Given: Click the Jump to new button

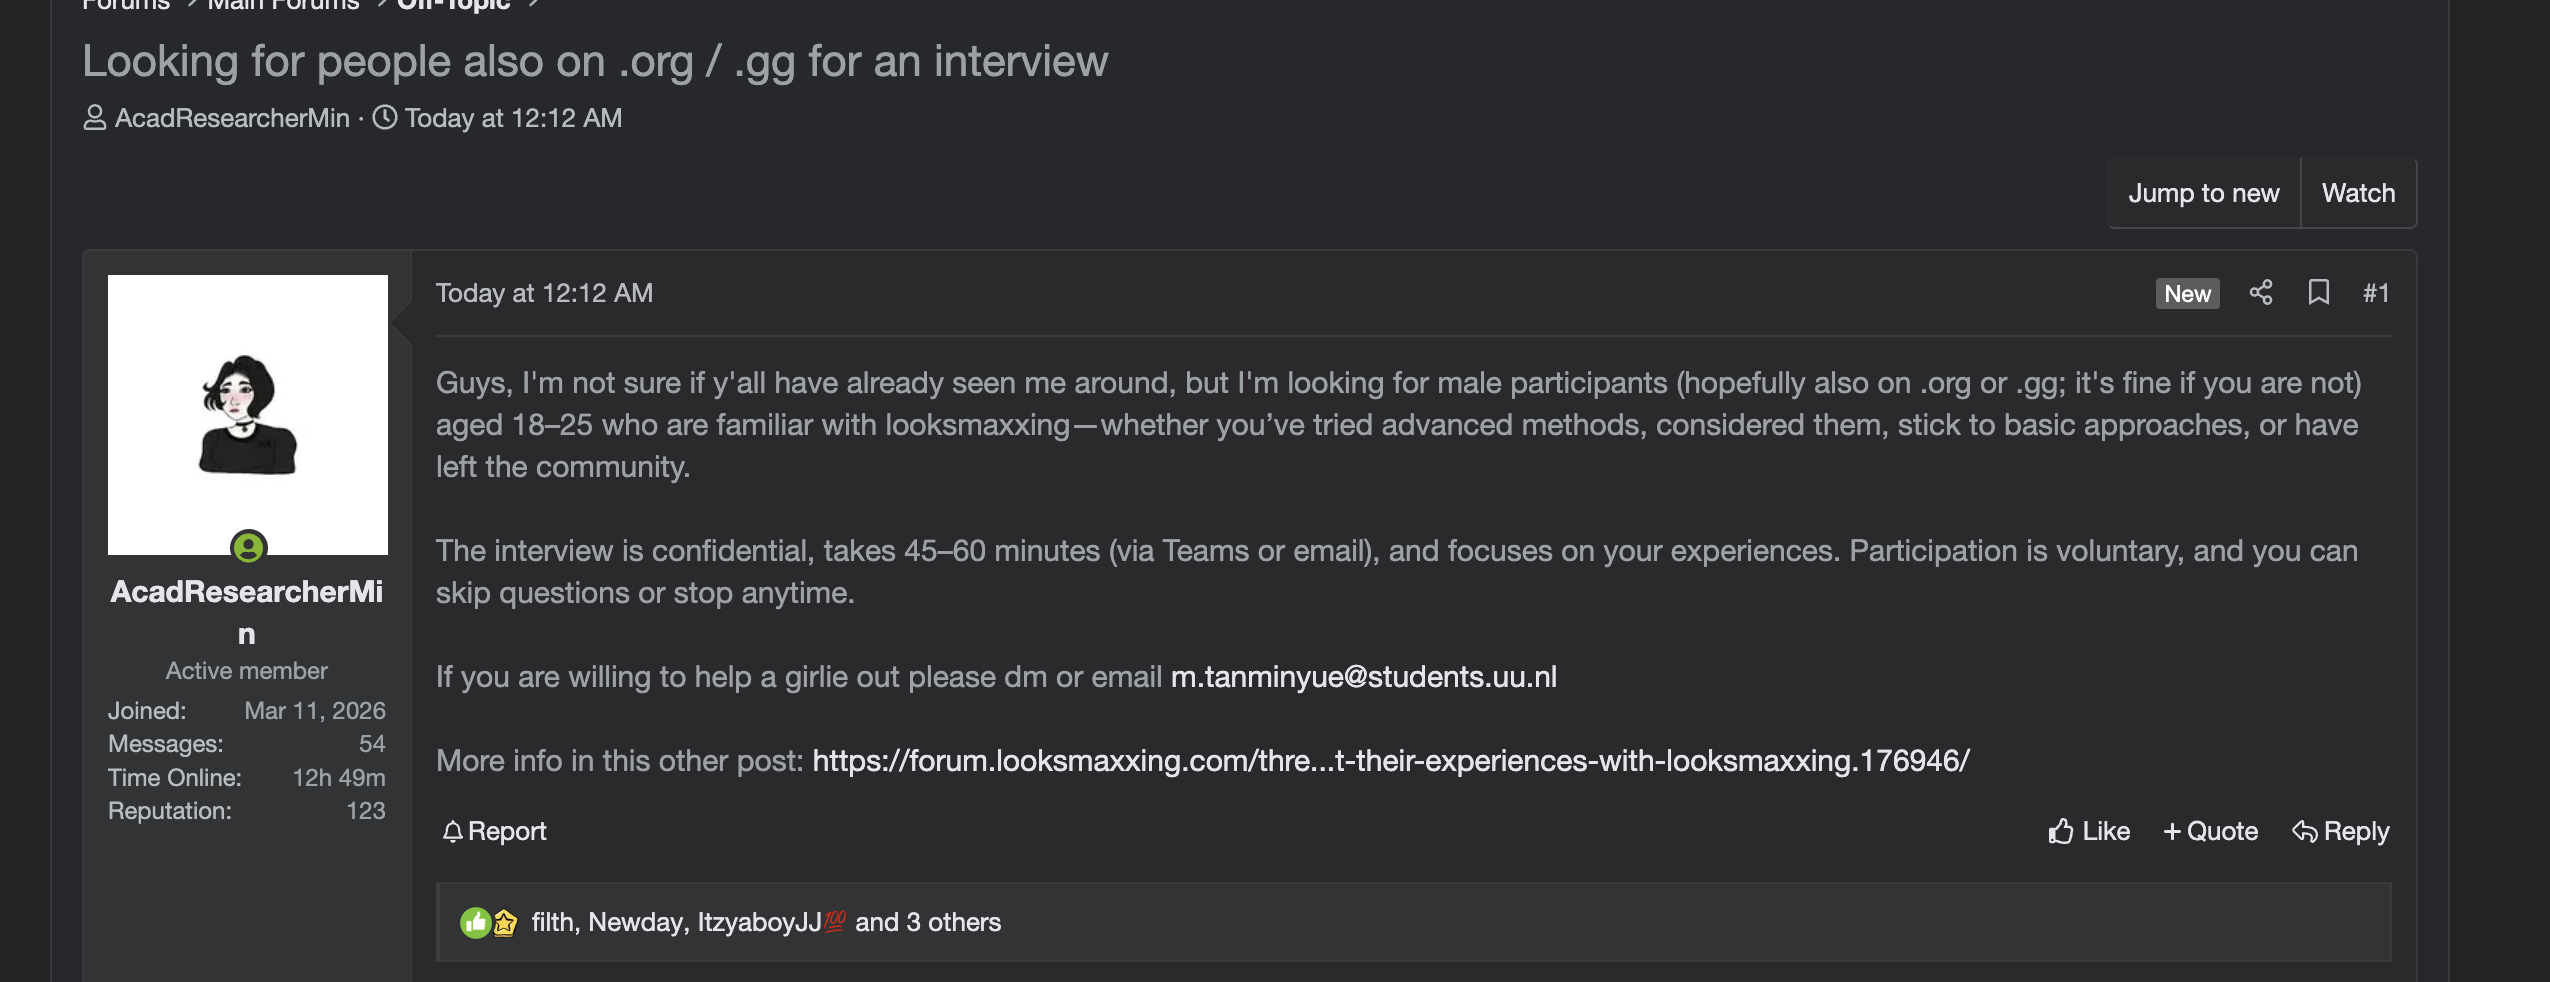Looking at the screenshot, I should coord(2204,193).
